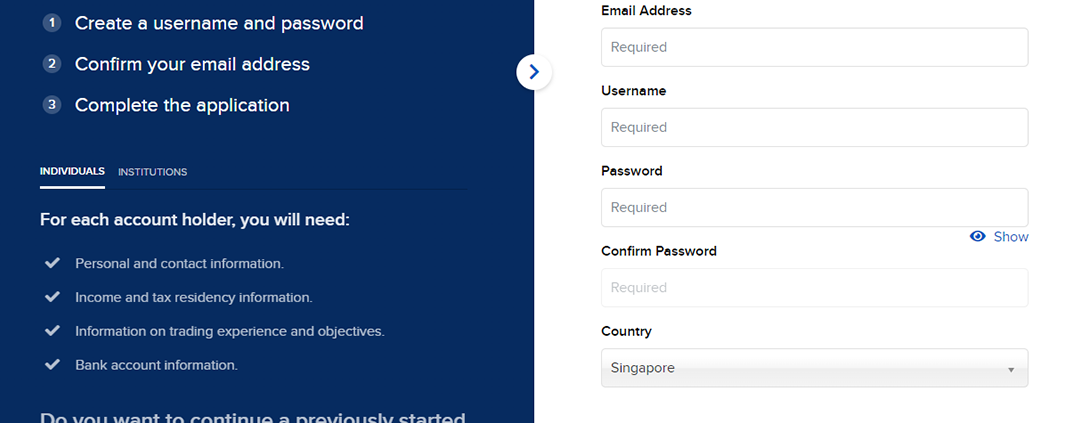
Task: Click the blue chevron arrow circle button
Action: [x=534, y=72]
